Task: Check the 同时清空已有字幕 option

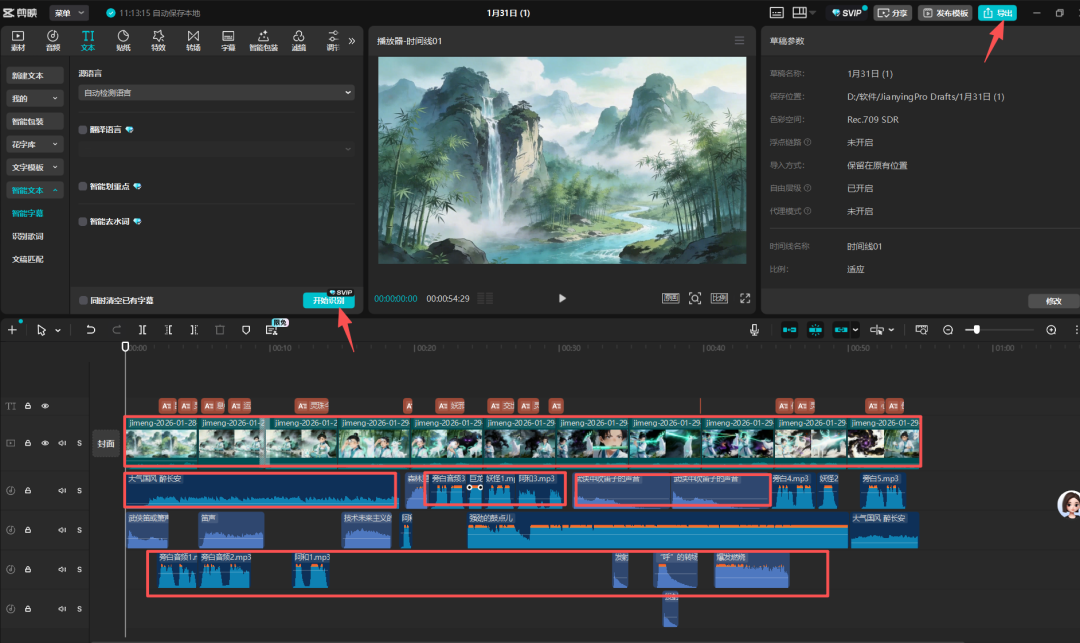Action: click(83, 300)
